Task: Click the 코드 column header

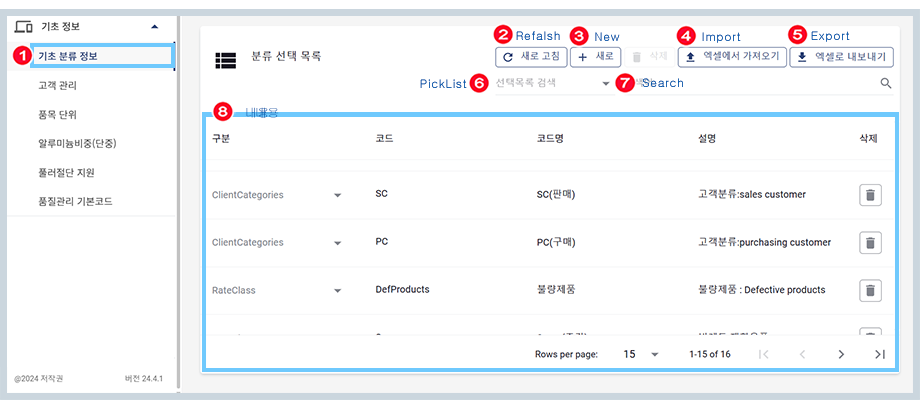Action: [384, 138]
